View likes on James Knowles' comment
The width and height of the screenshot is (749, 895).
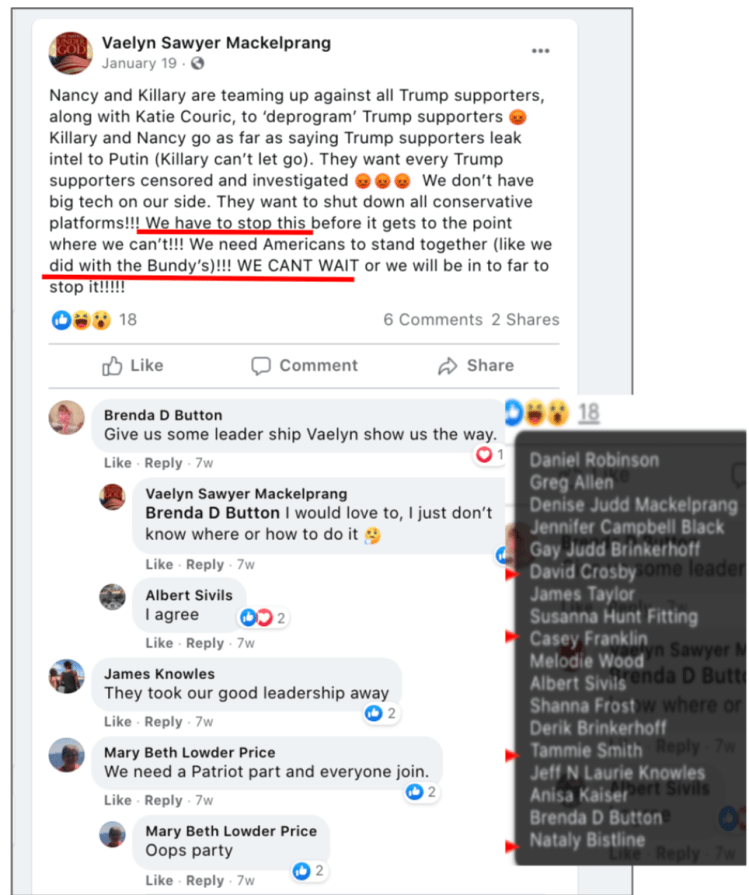coord(381,713)
